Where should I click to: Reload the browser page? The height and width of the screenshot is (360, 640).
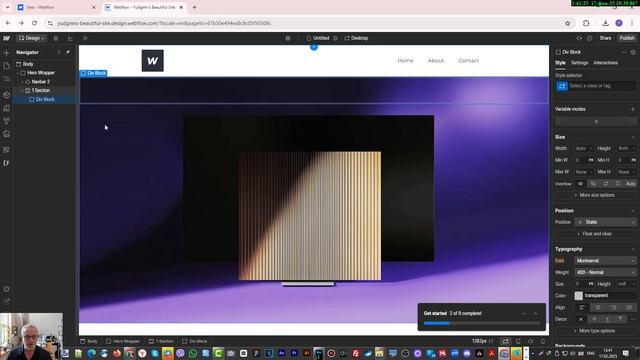click(34, 23)
